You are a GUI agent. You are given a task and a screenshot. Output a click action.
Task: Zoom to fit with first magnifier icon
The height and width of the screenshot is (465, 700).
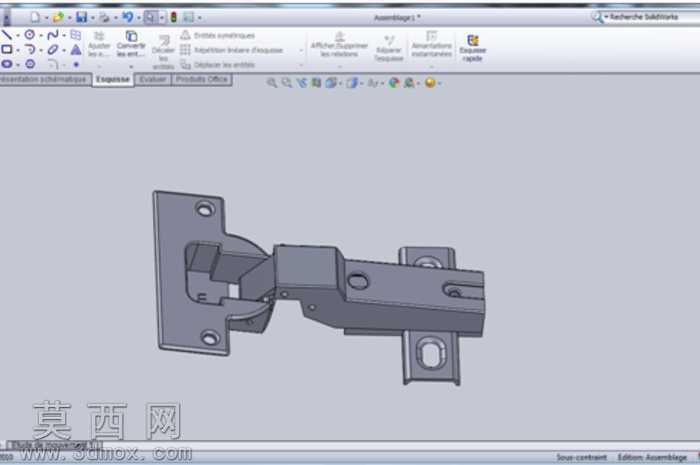(271, 83)
